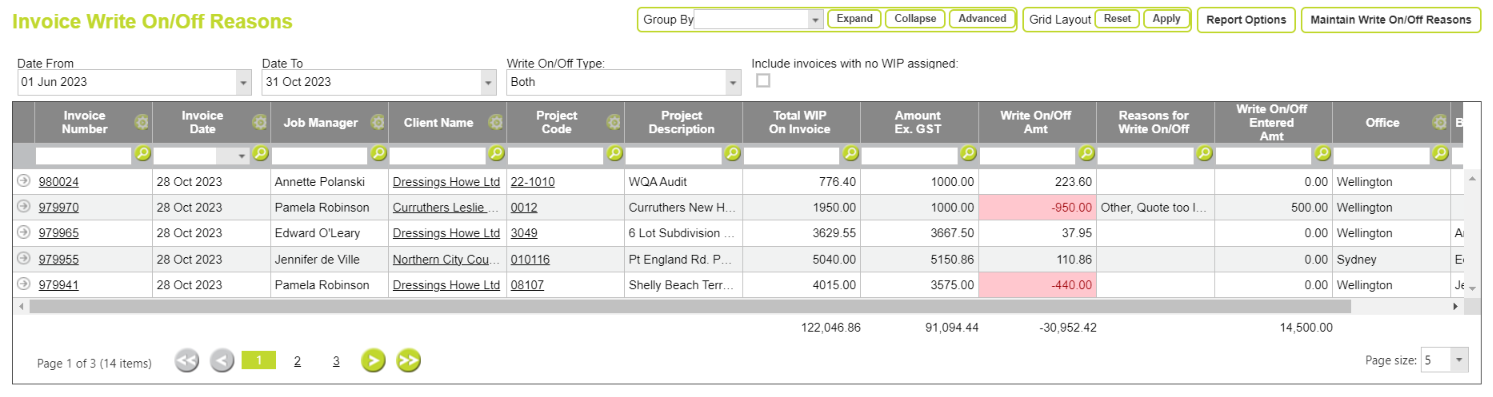Screen dimensions: 1493x397
Task: Click the Invoice Number filter text box
Action: 84,155
